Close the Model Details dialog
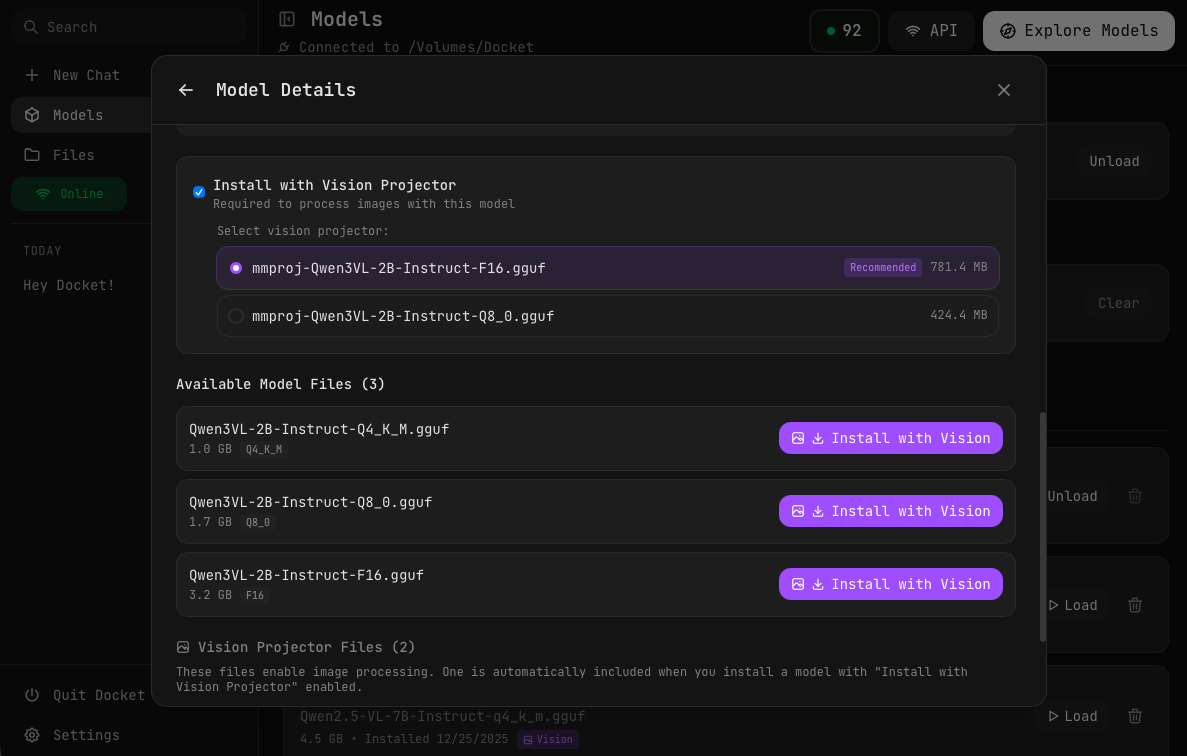This screenshot has height=756, width=1187. (x=1004, y=90)
